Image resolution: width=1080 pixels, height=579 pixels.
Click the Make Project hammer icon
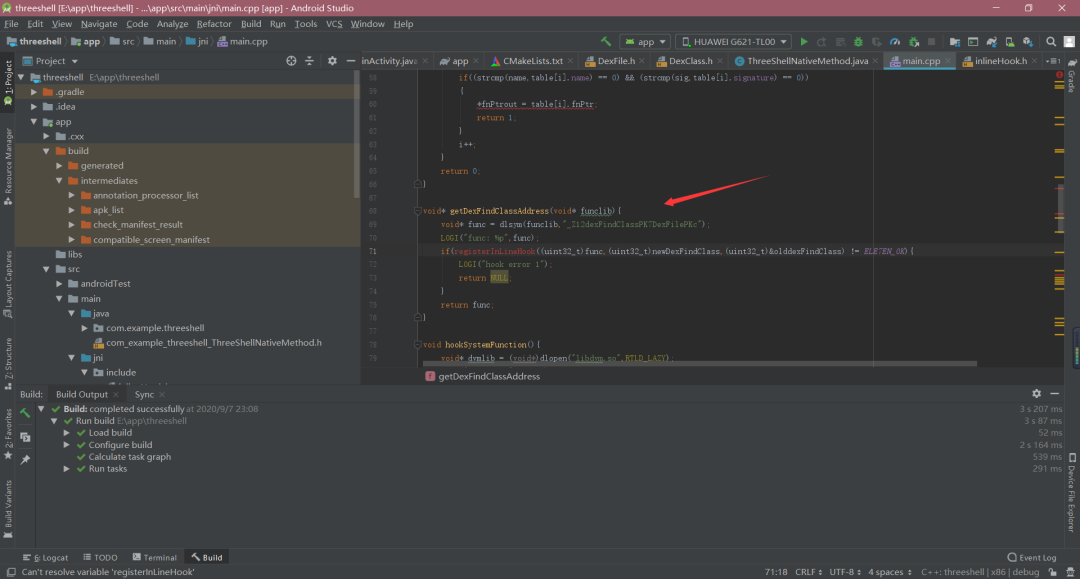point(605,42)
